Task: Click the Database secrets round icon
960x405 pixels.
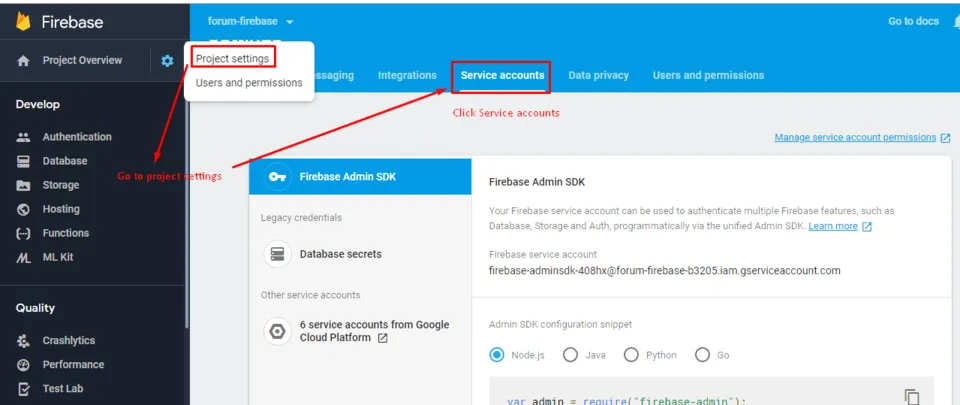Action: click(277, 254)
